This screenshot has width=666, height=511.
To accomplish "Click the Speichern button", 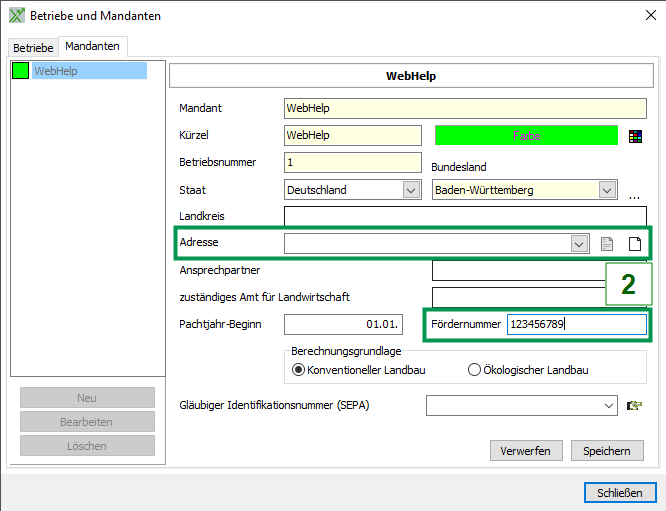I will click(607, 451).
